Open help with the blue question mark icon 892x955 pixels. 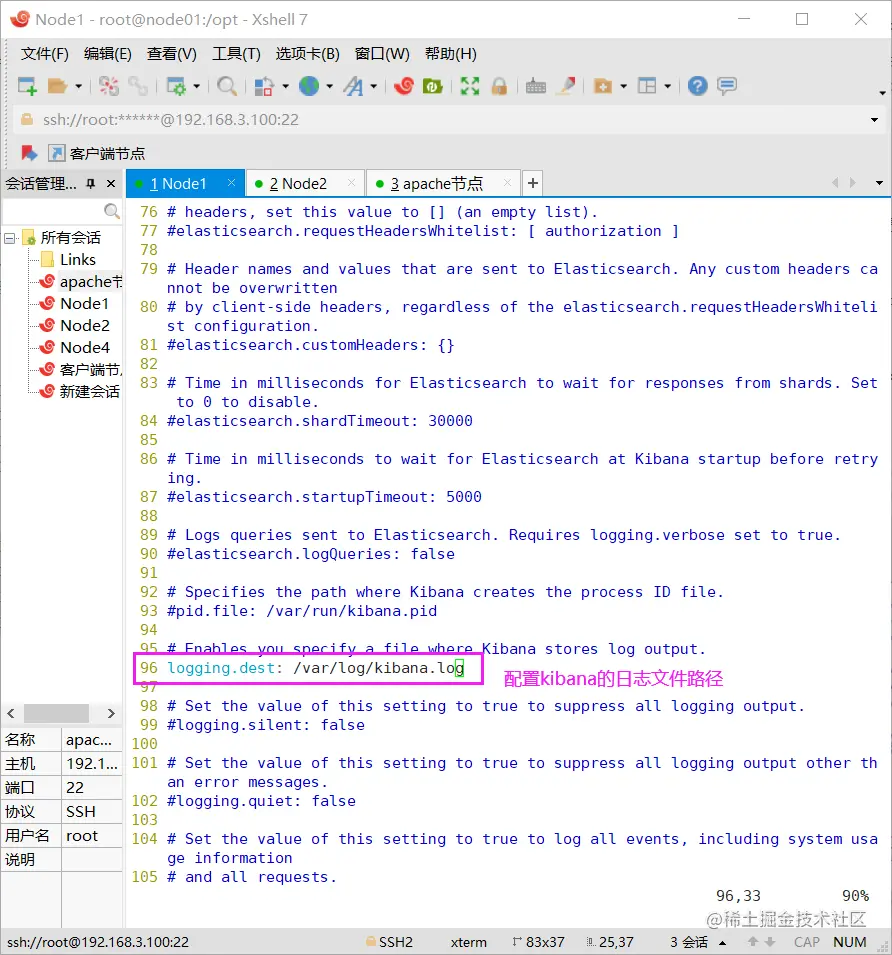698,86
